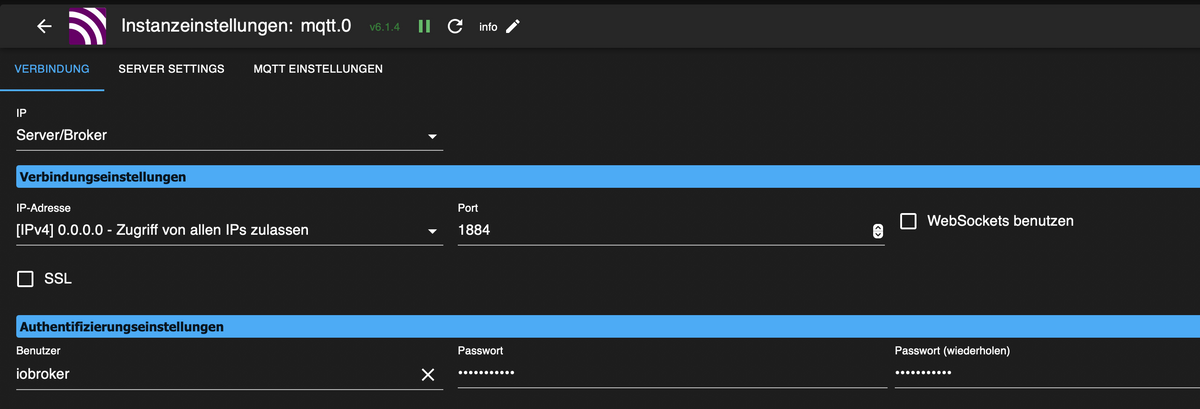Switch to the Server Settings tab
Viewport: 1200px width, 409px height.
point(171,69)
